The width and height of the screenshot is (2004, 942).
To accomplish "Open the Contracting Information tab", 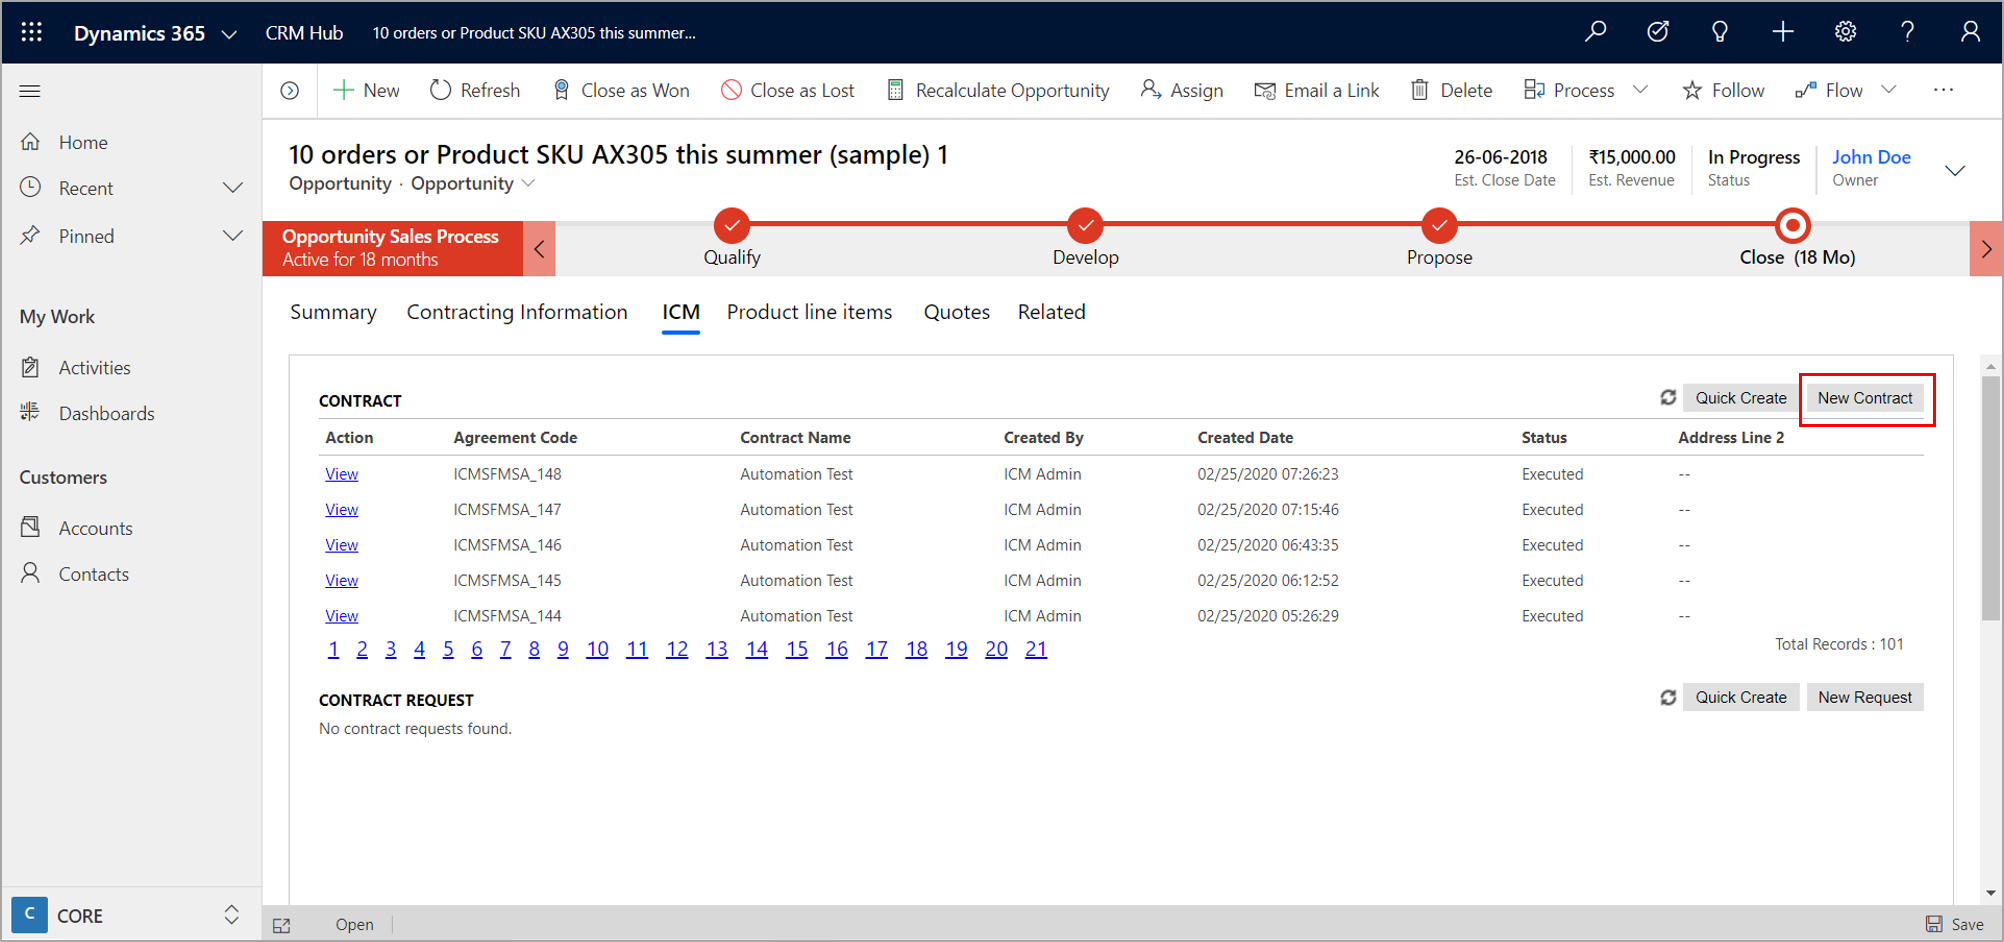I will pyautogui.click(x=517, y=312).
